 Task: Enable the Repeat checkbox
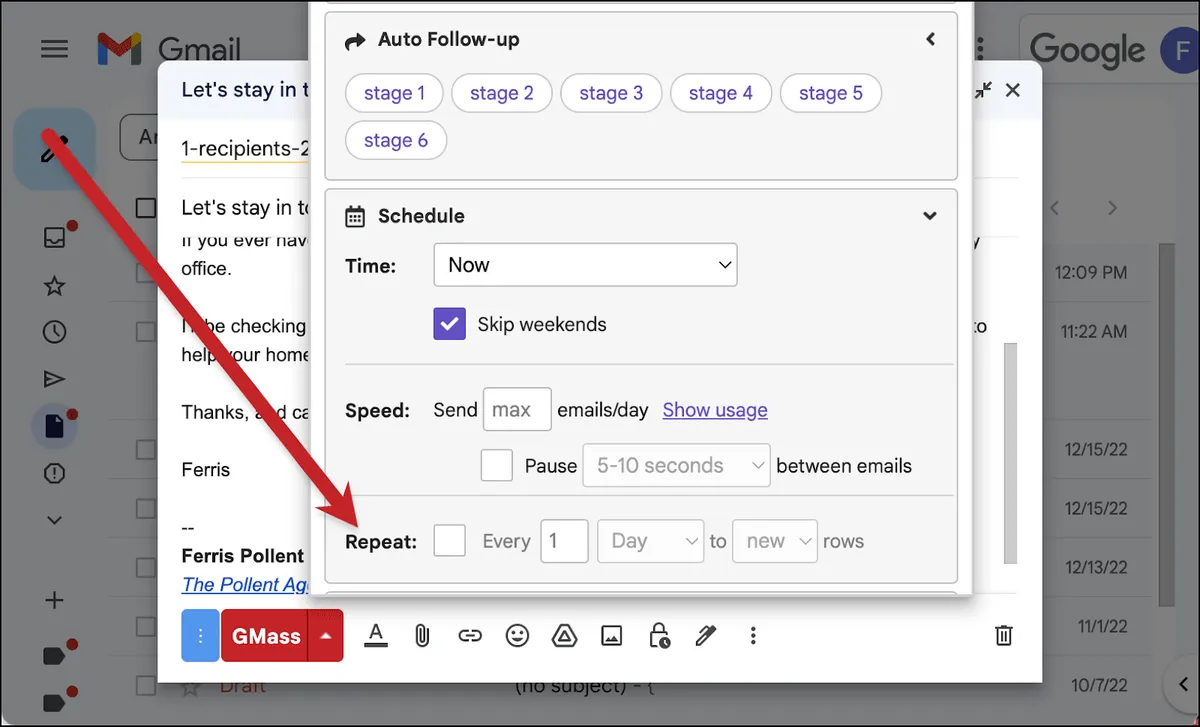[x=450, y=541]
